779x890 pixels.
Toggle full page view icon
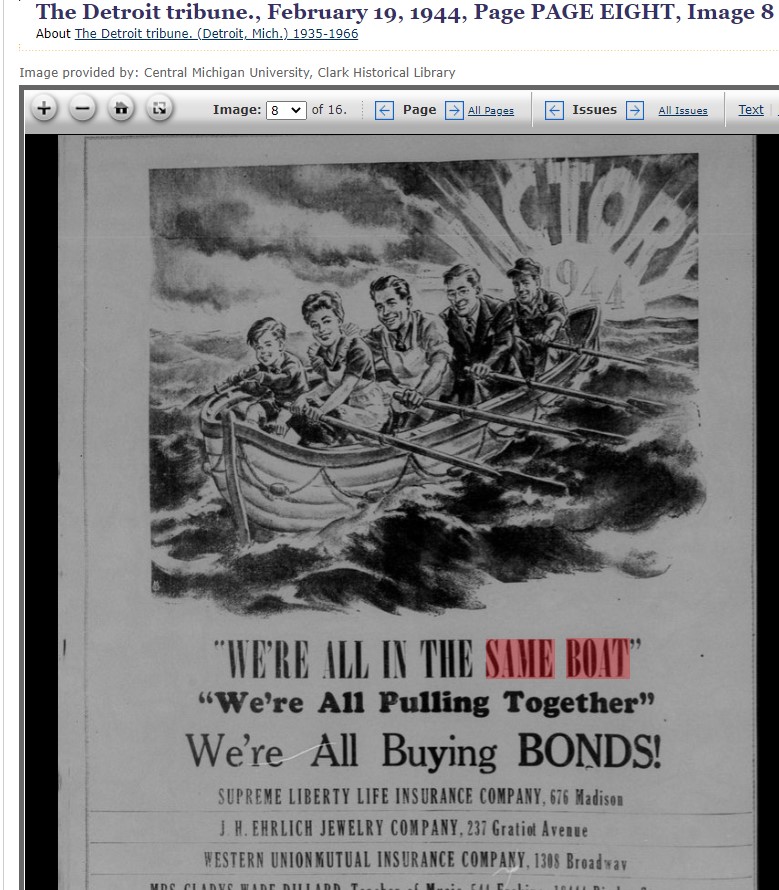click(x=160, y=108)
